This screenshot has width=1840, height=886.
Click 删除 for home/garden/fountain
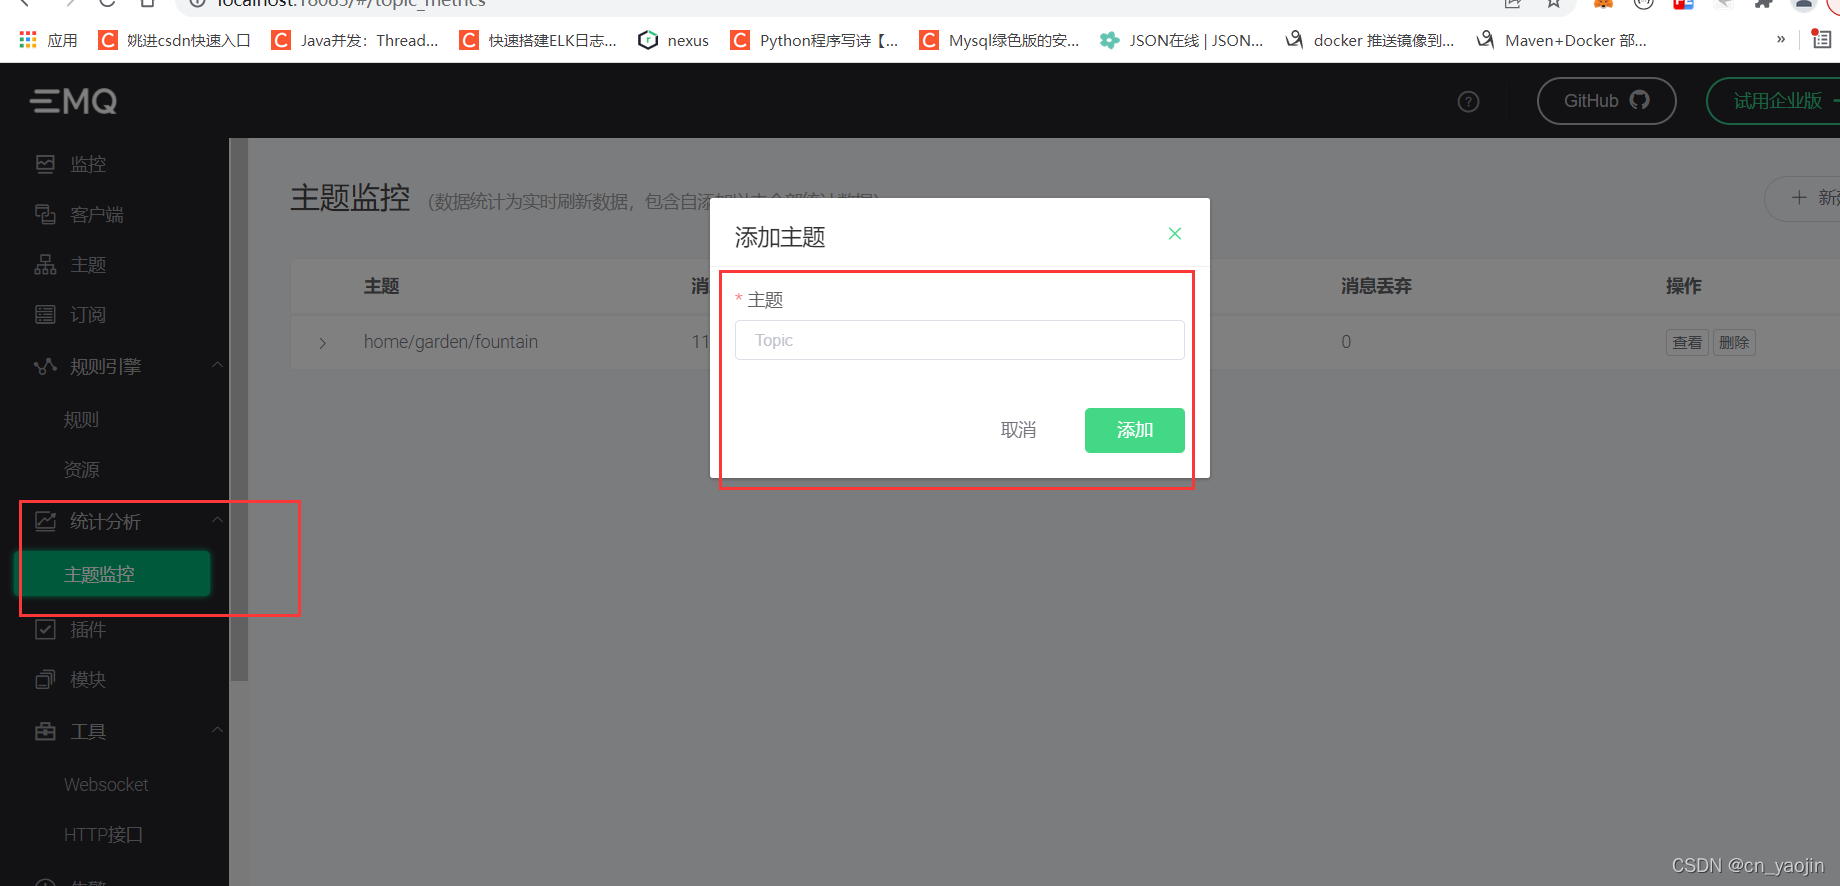click(x=1734, y=342)
